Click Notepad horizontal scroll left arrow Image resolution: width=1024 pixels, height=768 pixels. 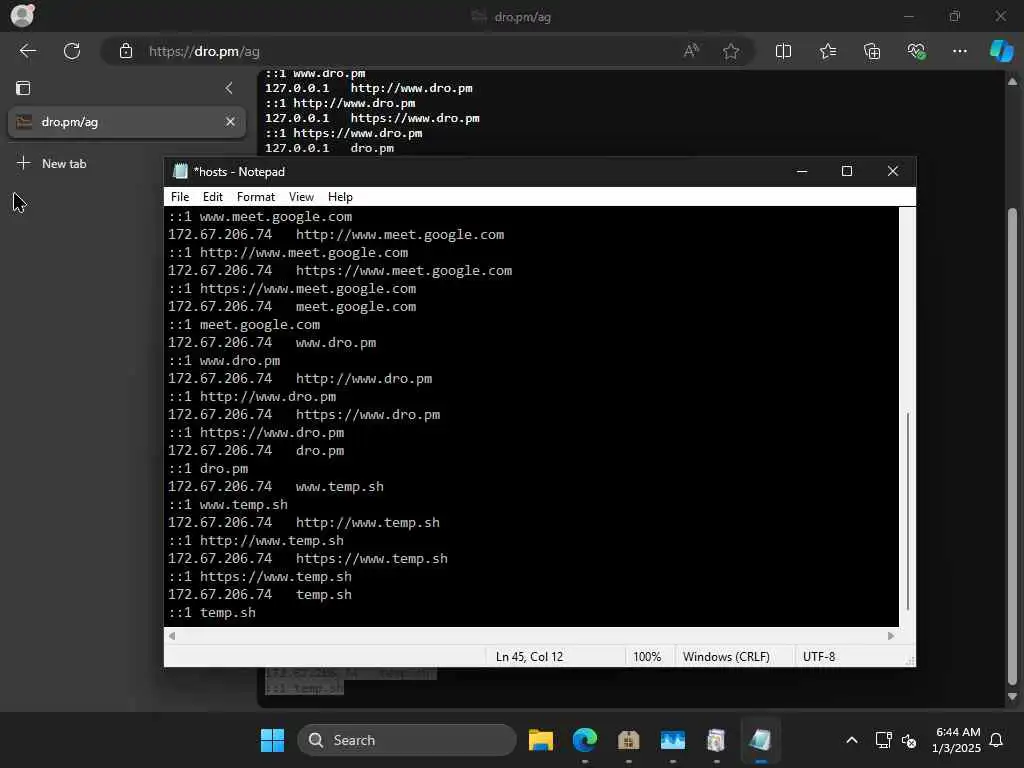[x=172, y=635]
